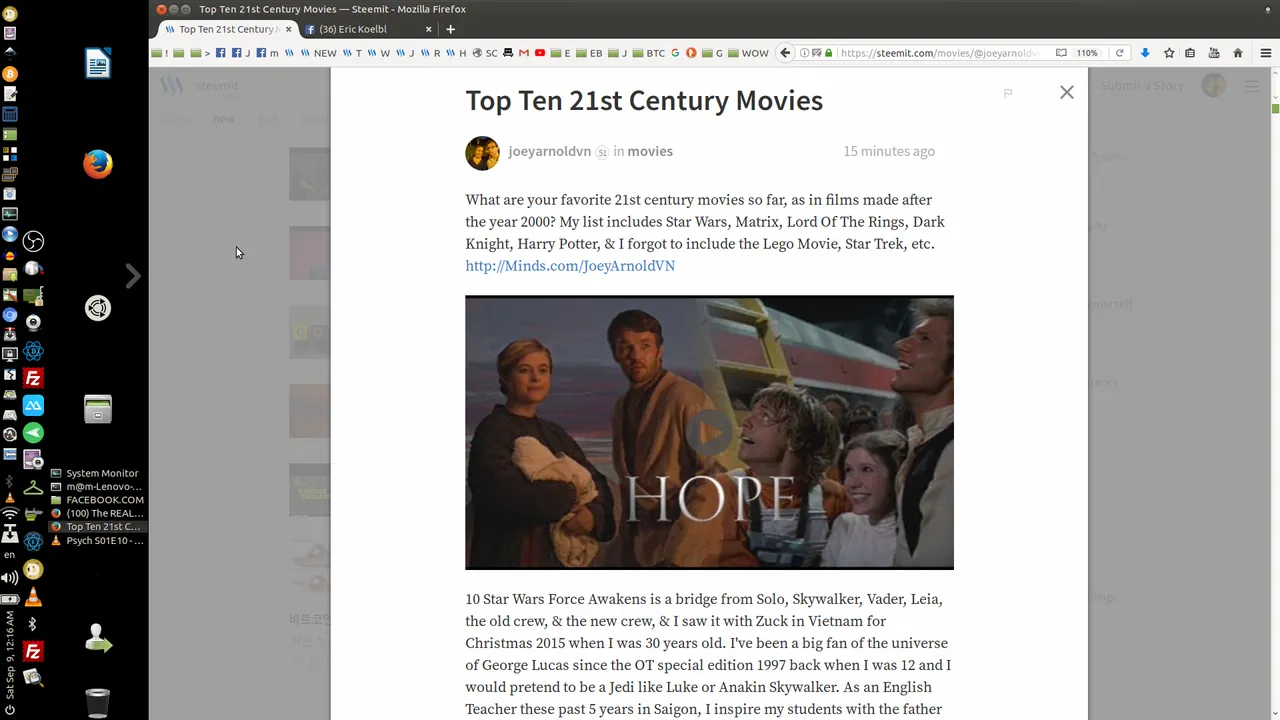
Task: Switch to System Monitor window
Action: (x=96, y=473)
